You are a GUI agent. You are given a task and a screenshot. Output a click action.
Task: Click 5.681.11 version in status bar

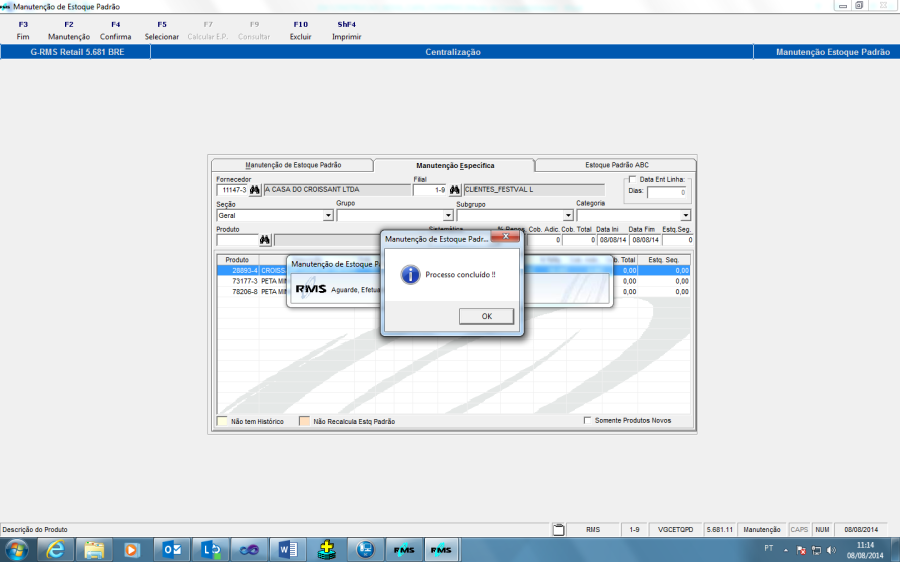pos(719,529)
